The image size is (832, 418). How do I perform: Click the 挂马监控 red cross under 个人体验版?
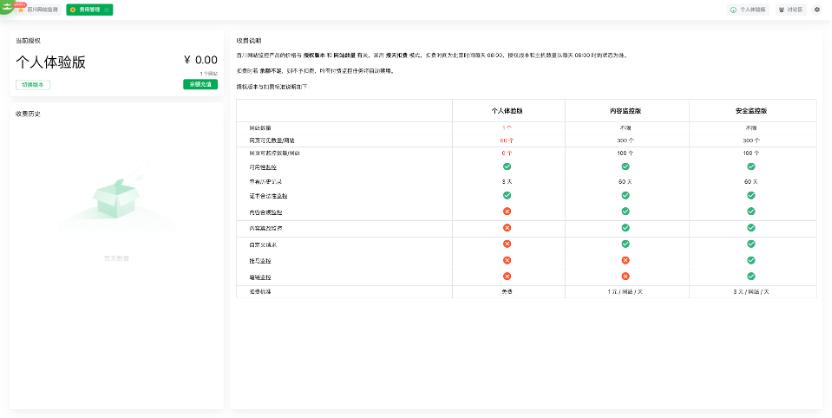pos(507,260)
